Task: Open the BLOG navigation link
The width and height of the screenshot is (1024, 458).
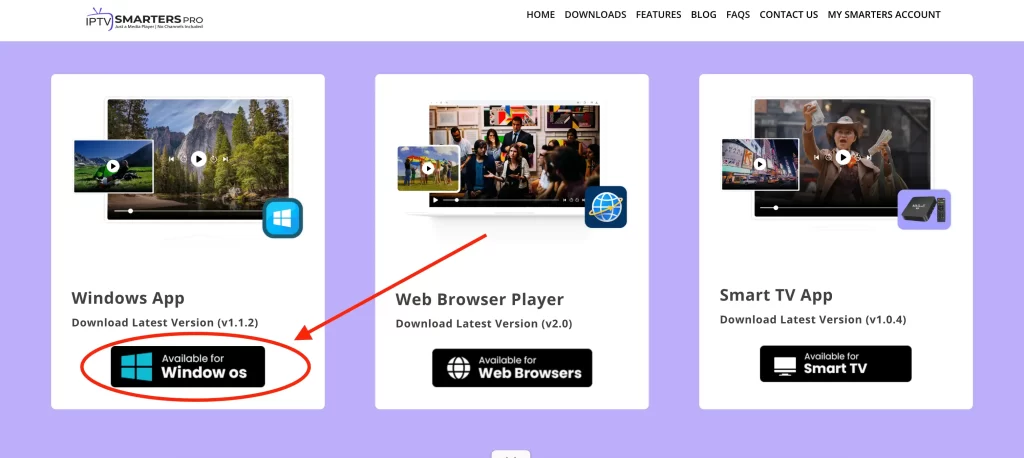Action: coord(703,15)
